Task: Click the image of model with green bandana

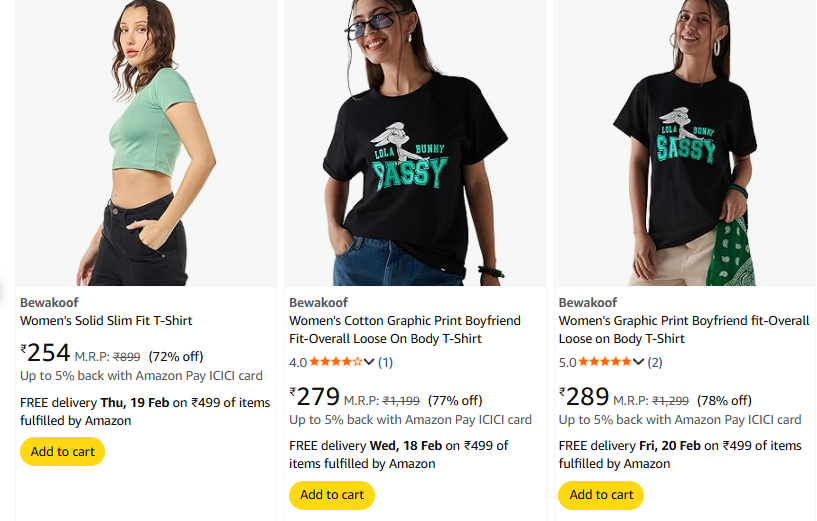Action: pyautogui.click(x=685, y=143)
